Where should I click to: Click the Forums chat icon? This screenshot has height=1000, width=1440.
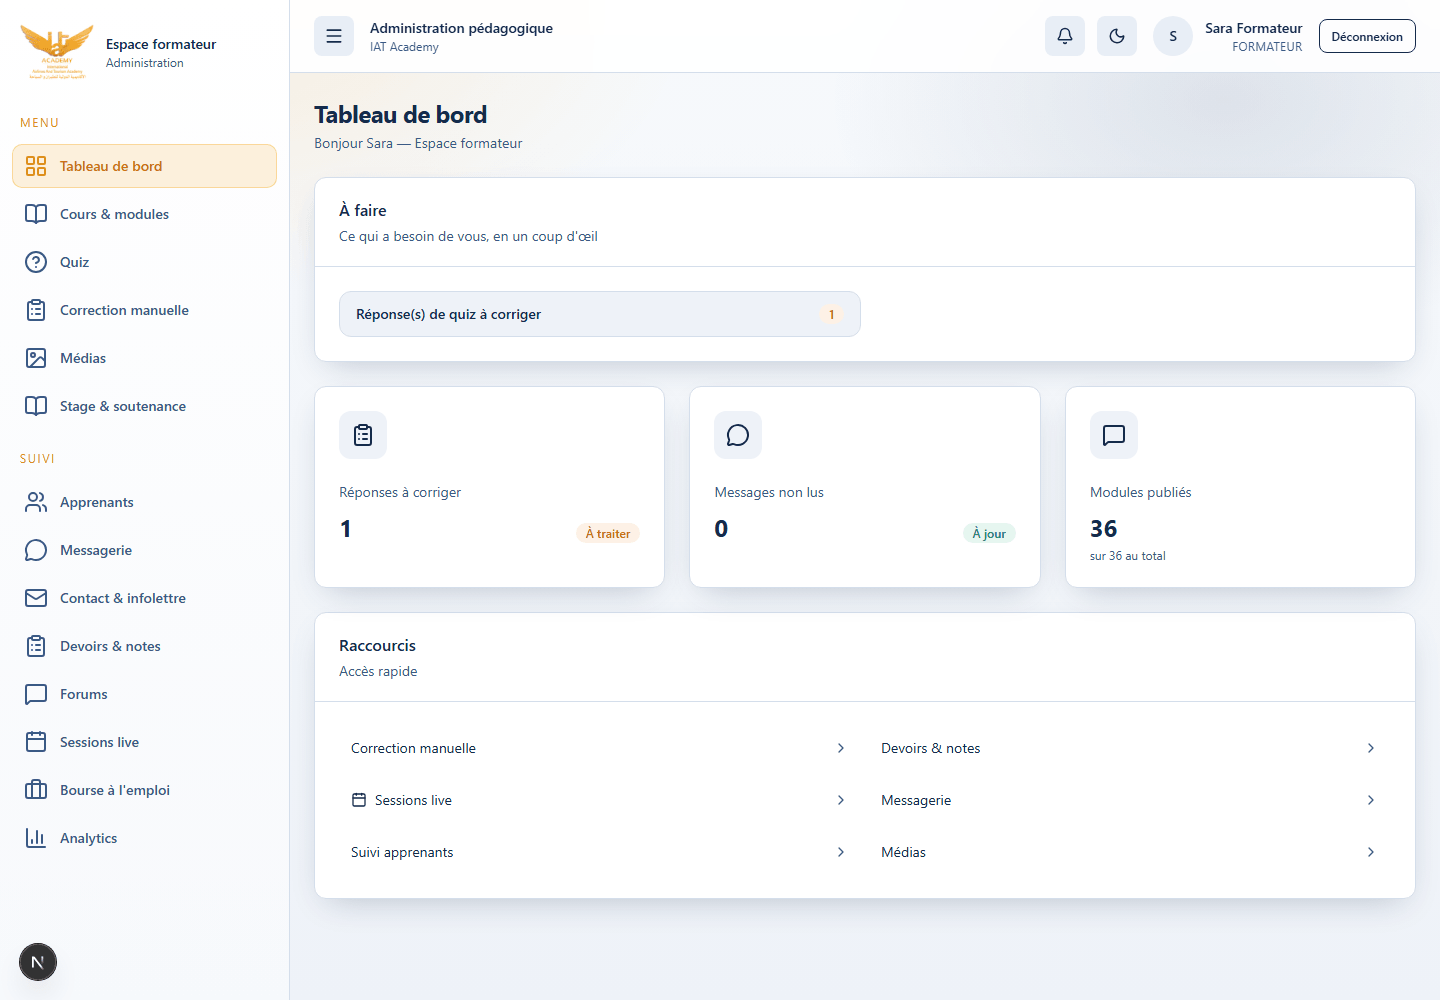tap(36, 694)
